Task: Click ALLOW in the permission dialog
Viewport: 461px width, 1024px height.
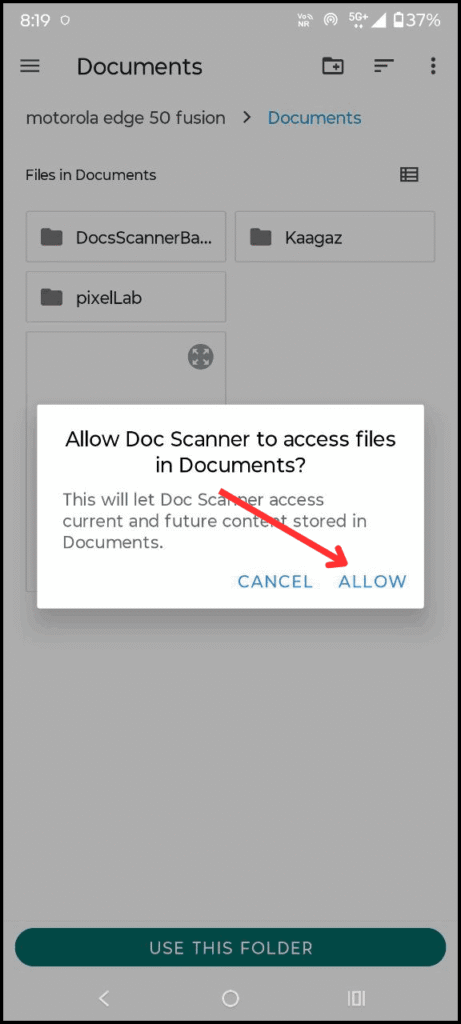Action: tap(372, 581)
